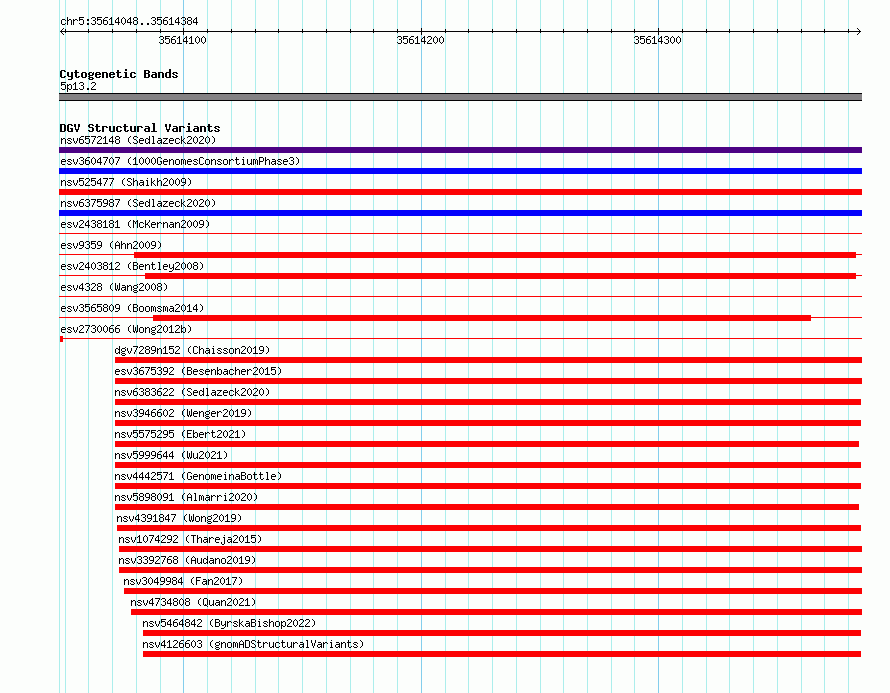Click the red bar for esv9359
This screenshot has height=693, width=890.
[495, 255]
